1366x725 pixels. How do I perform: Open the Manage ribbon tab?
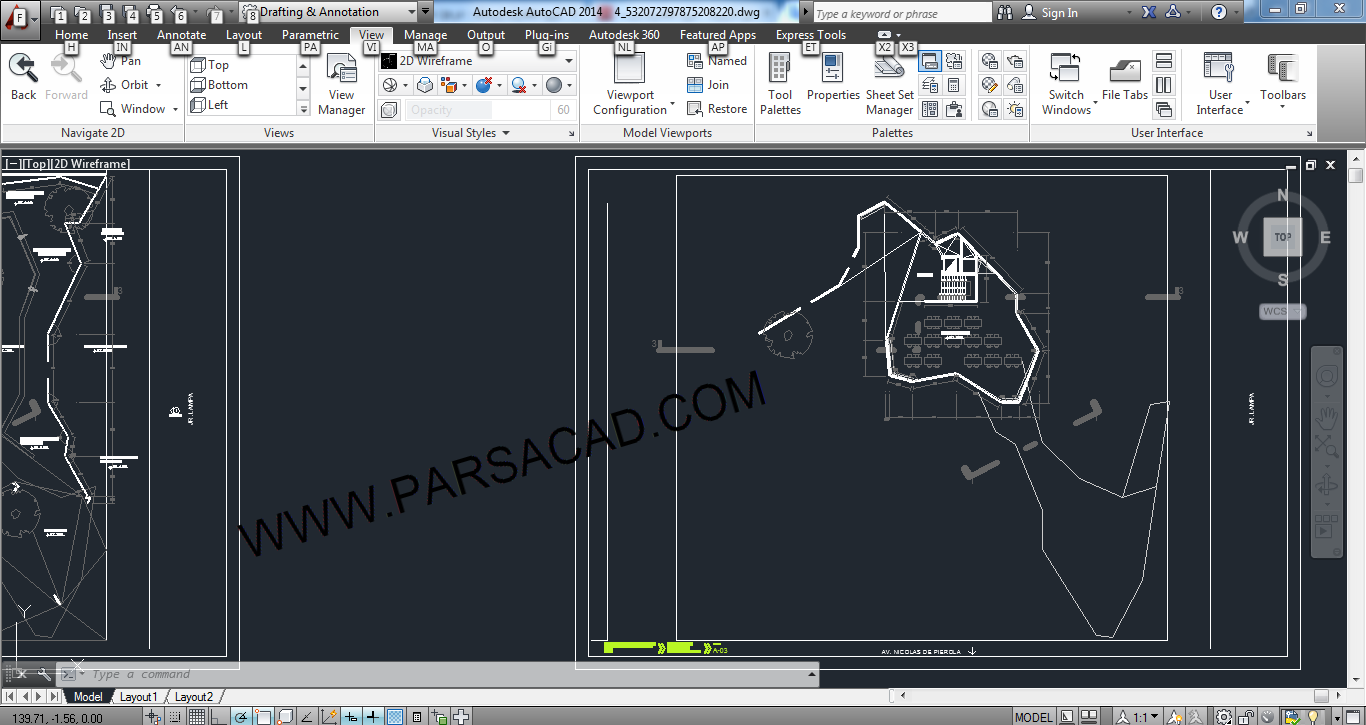coord(426,34)
